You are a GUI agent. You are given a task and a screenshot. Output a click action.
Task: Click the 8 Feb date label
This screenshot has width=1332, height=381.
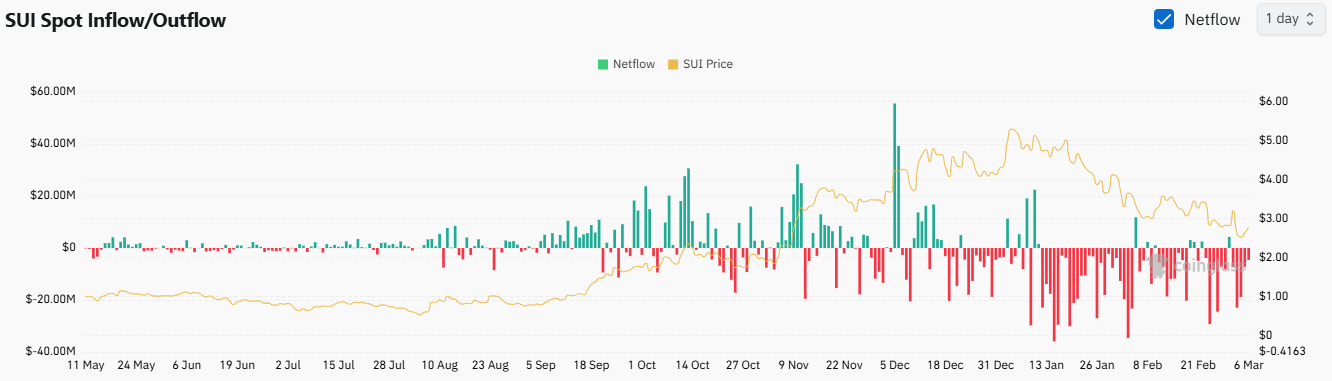1149,366
